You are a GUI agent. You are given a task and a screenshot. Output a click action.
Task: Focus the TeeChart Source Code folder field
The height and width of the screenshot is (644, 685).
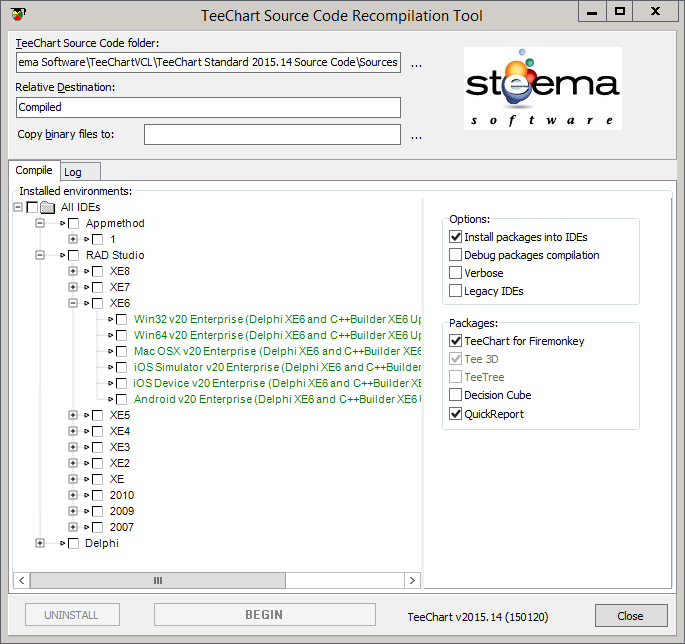coord(208,62)
